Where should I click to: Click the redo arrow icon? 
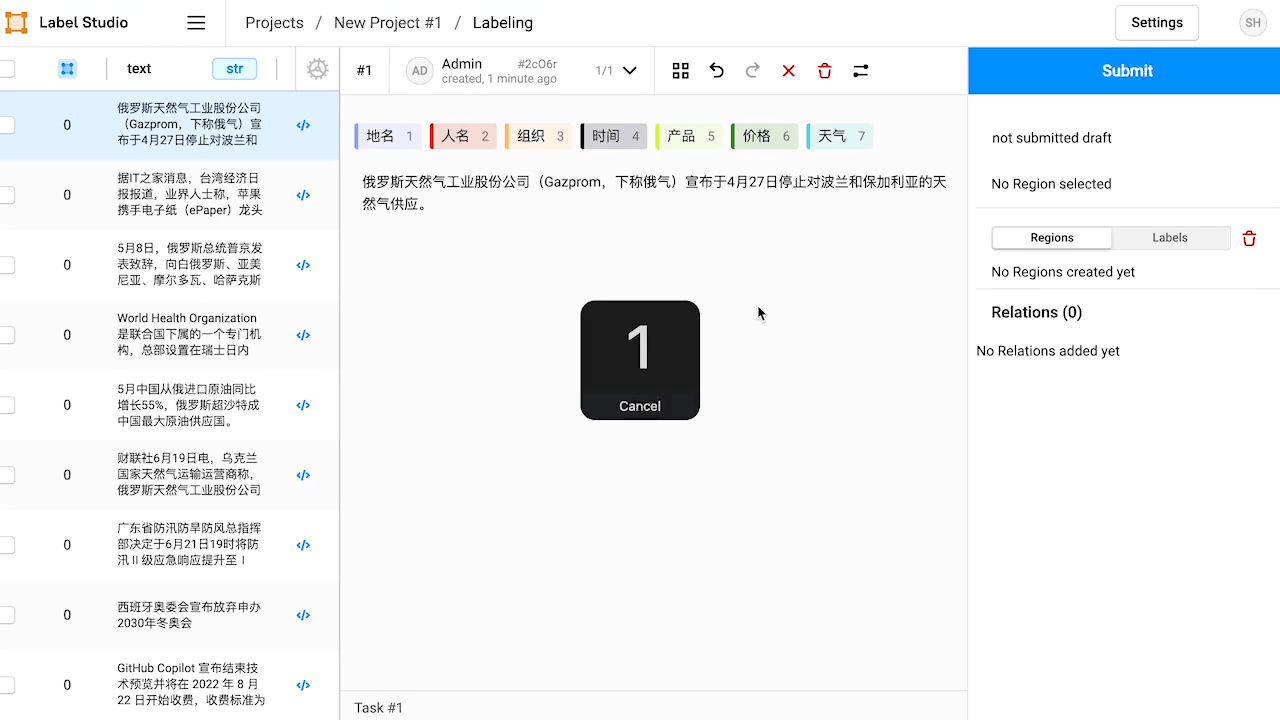coord(753,70)
